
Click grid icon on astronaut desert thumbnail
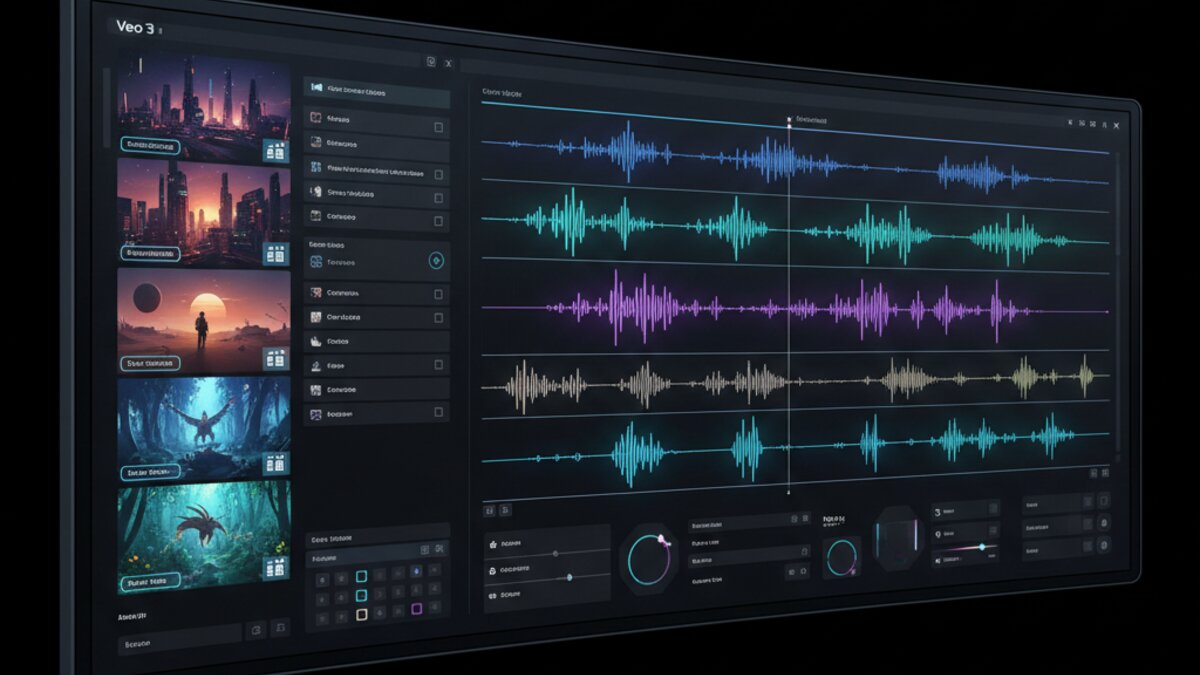(x=275, y=358)
